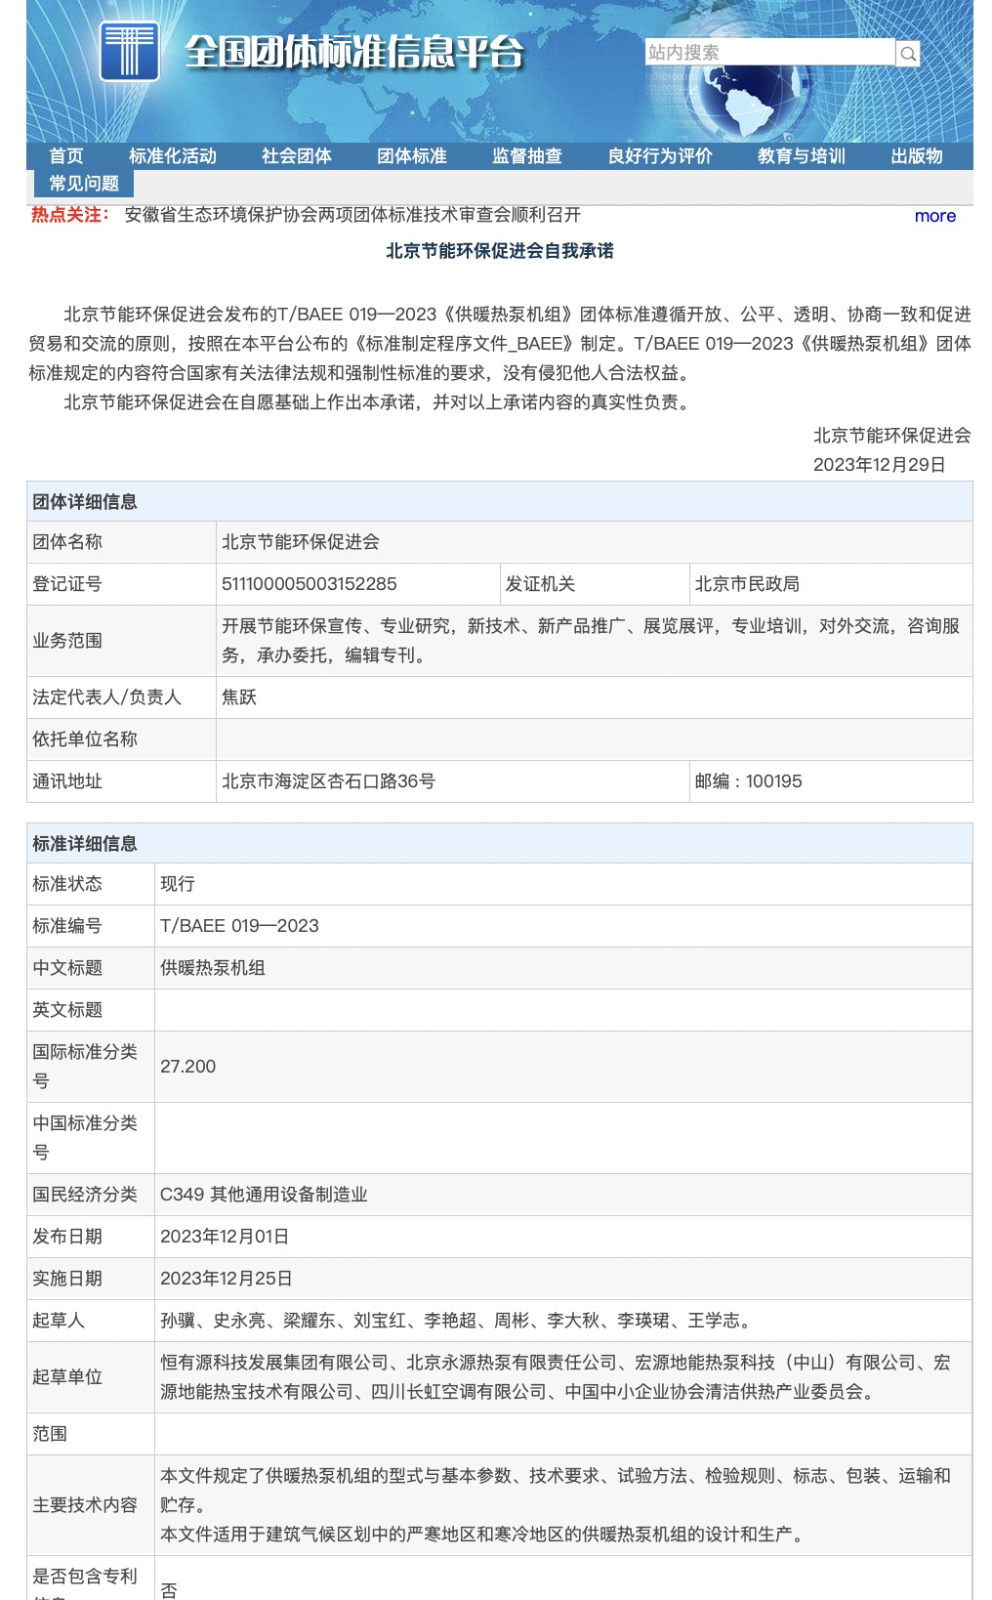
Task: Focus the 站内搜索 search field
Action: click(770, 52)
